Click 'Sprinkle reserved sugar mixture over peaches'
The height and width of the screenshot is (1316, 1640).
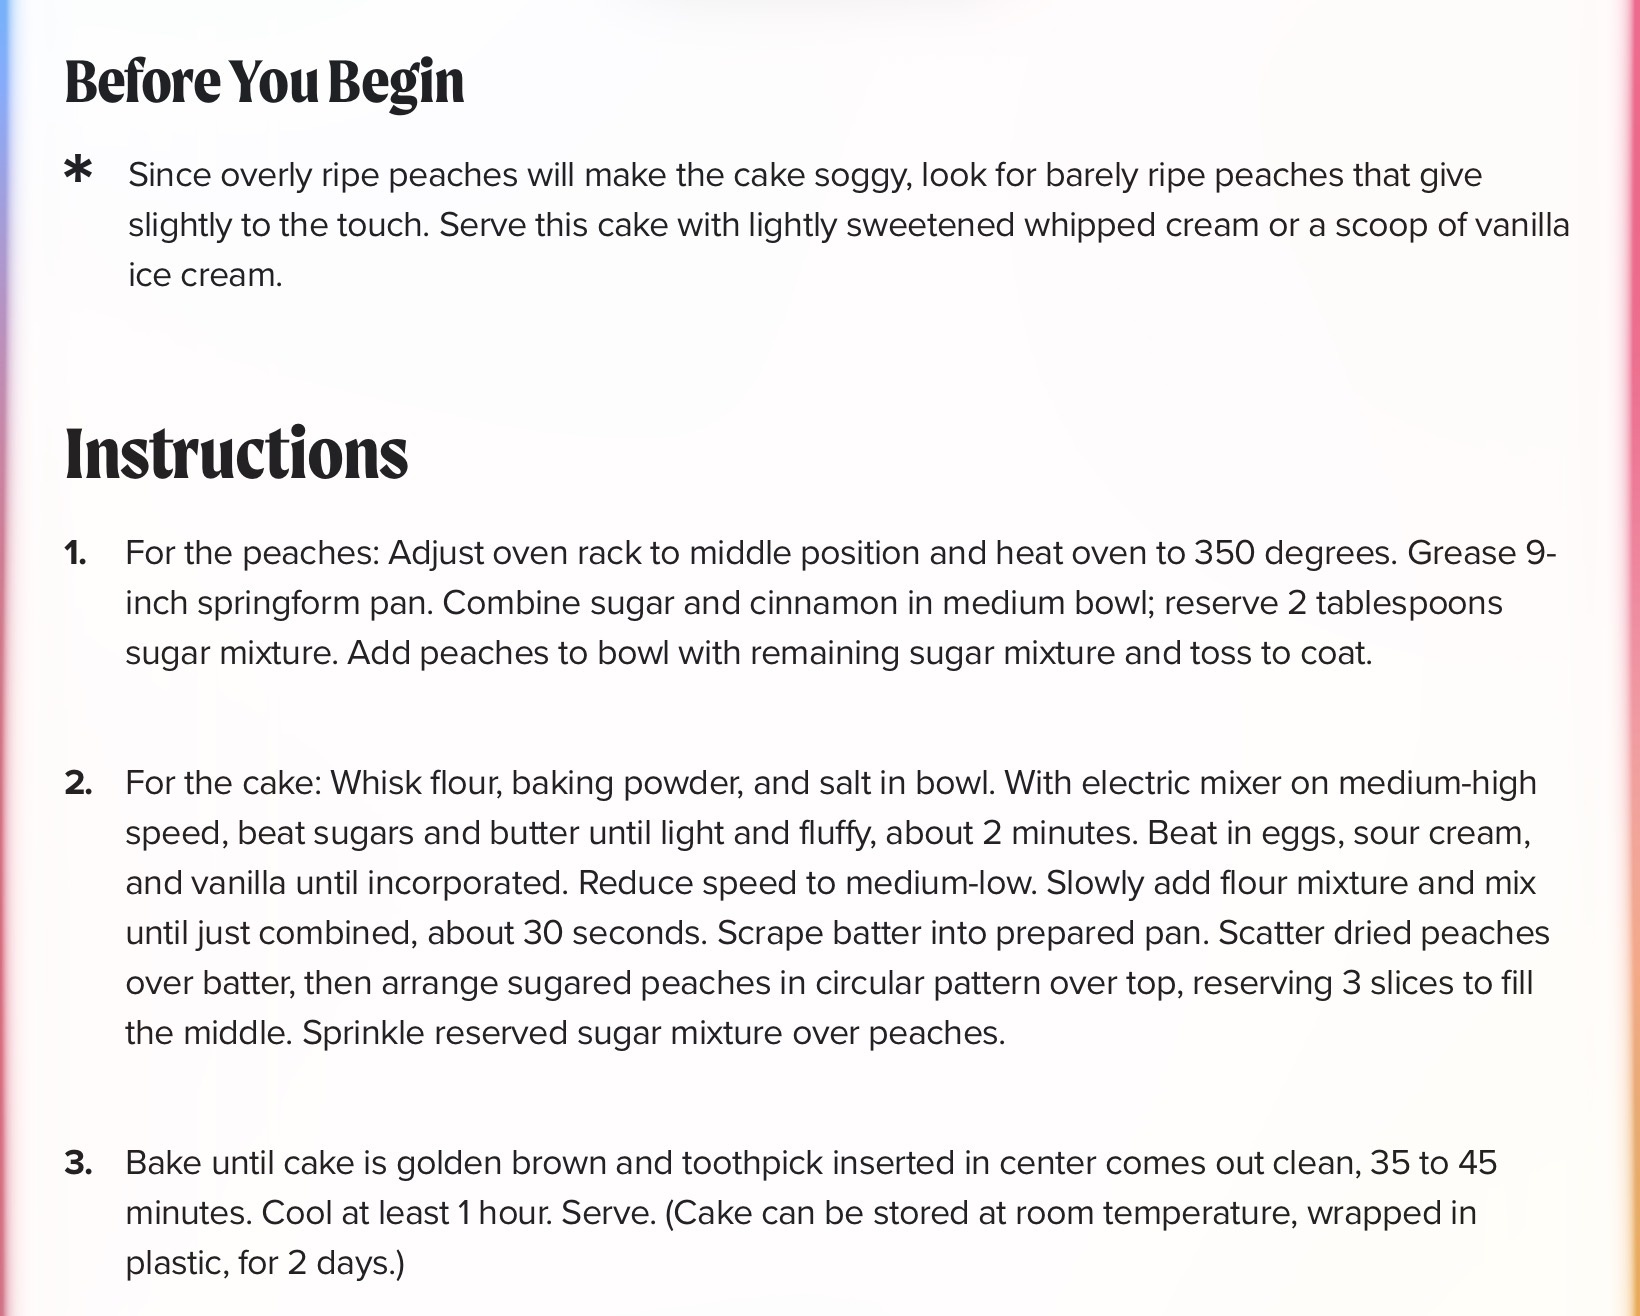654,1033
